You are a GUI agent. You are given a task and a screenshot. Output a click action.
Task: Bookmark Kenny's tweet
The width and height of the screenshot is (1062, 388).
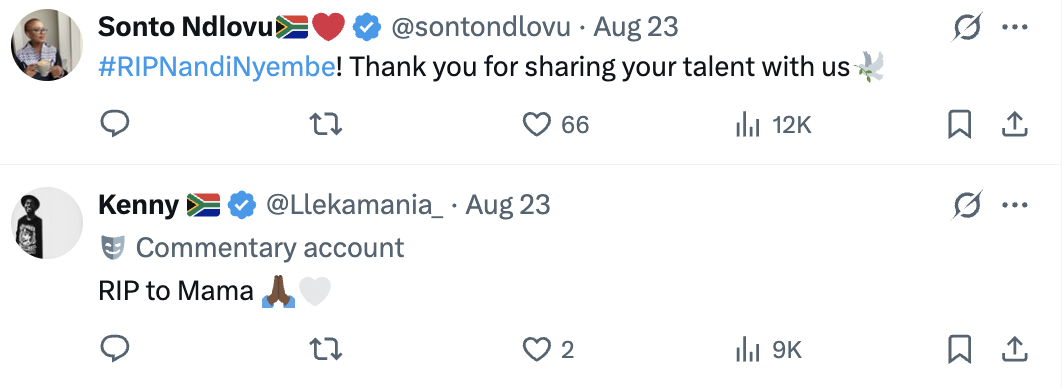(959, 350)
